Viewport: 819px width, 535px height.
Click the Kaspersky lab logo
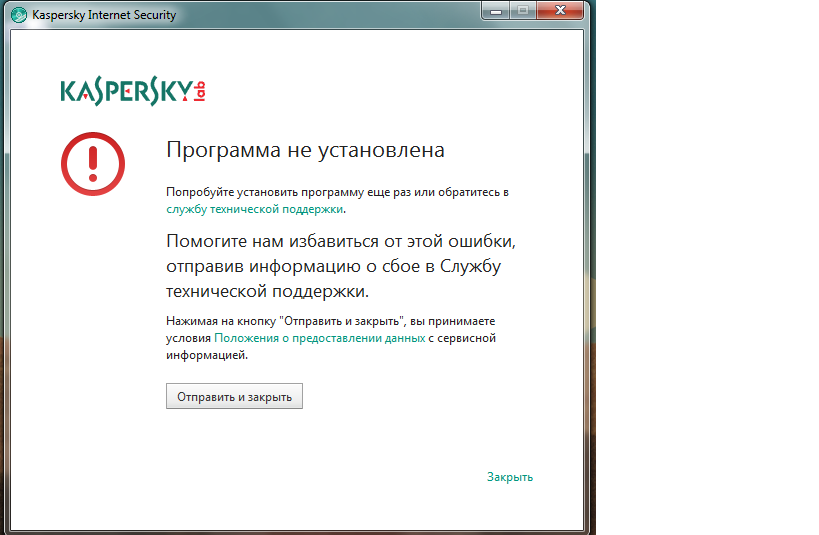click(x=133, y=91)
